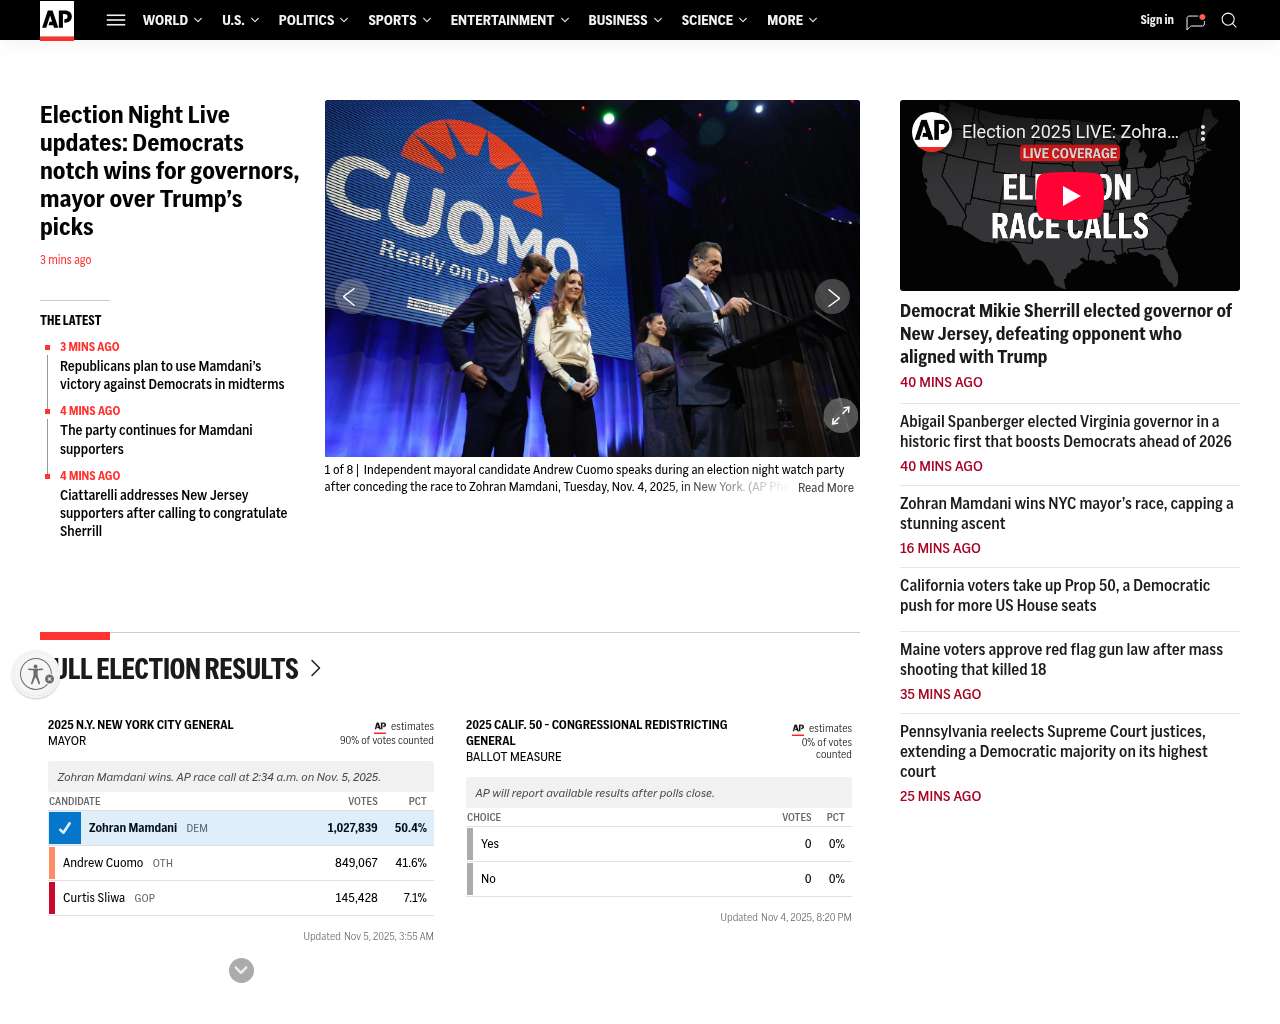Click 'Updated Nov 4, 2025, 8:20 PM' timestamp
1280x1024 pixels.
tap(786, 918)
